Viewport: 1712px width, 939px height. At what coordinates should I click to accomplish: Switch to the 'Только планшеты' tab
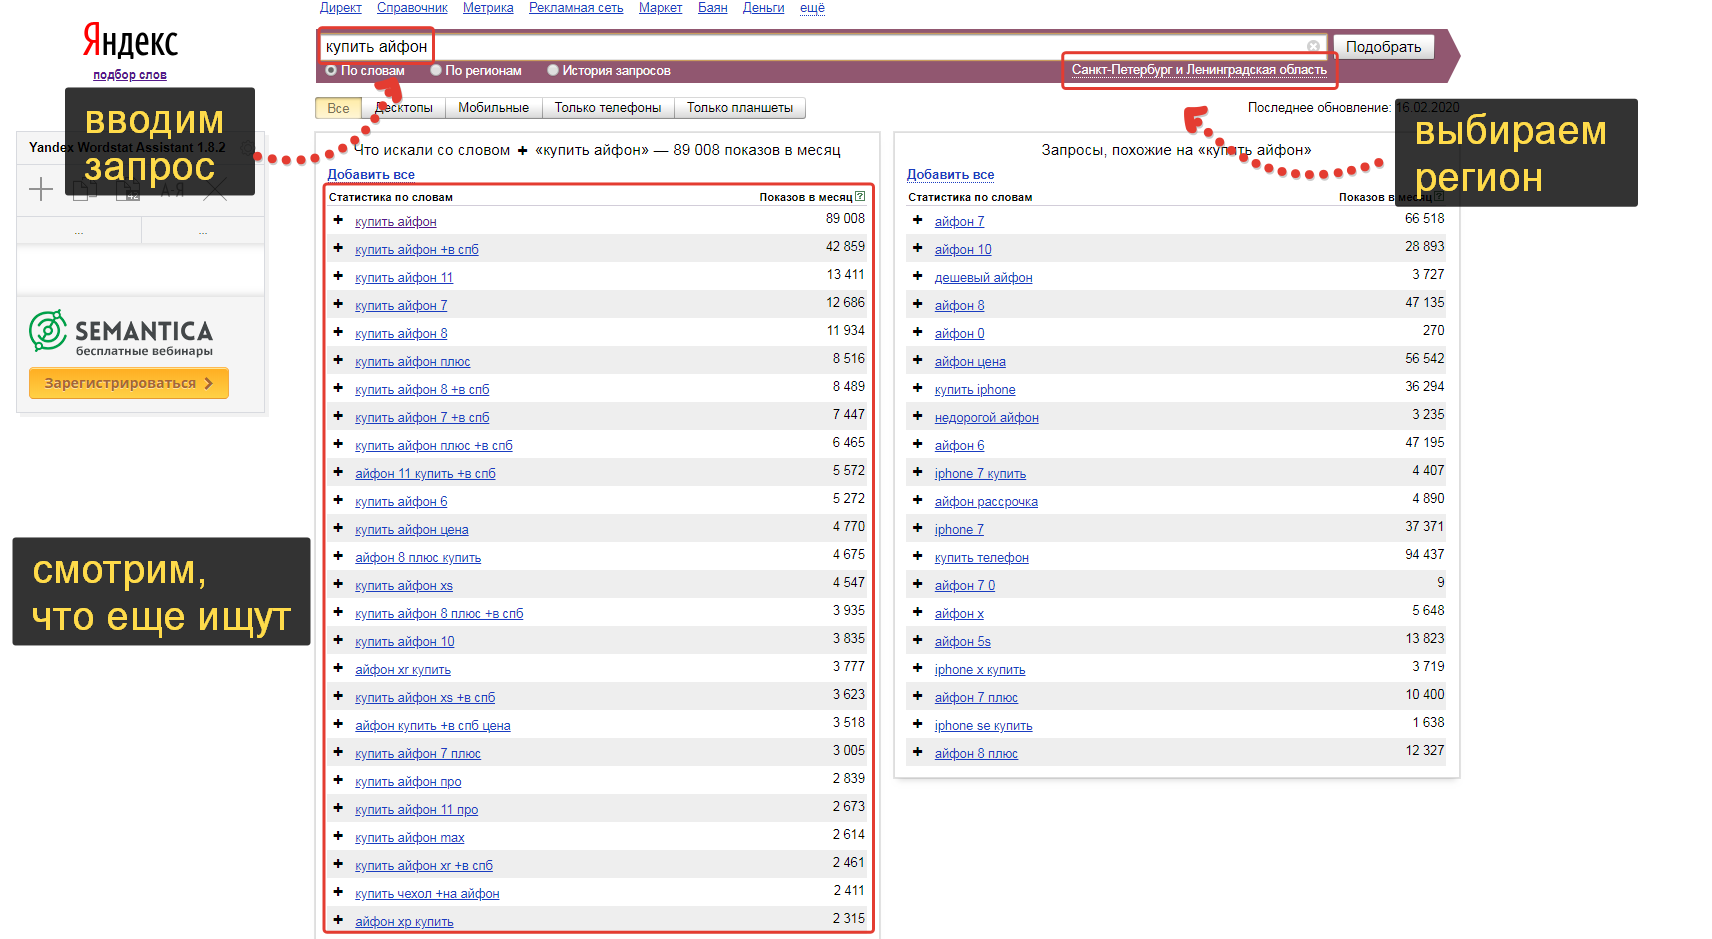pos(740,108)
